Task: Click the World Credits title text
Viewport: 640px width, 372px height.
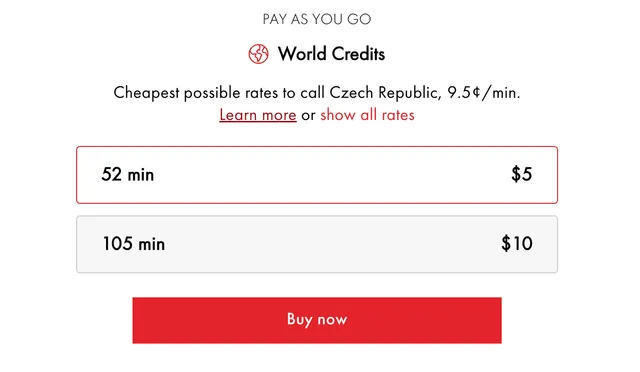Action: point(331,54)
